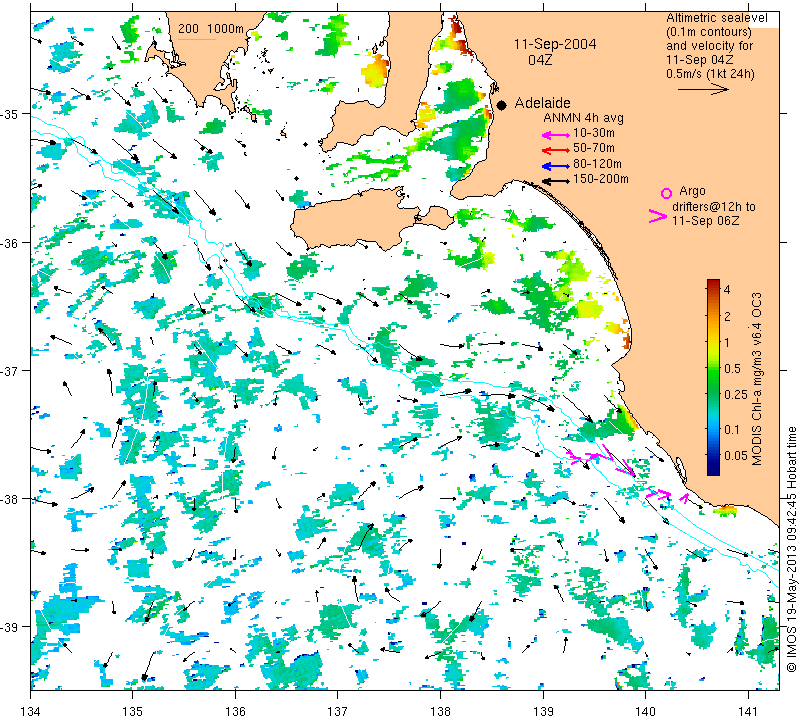The height and width of the screenshot is (720, 800).
Task: Click longitude axis label '141'
Action: [748, 710]
